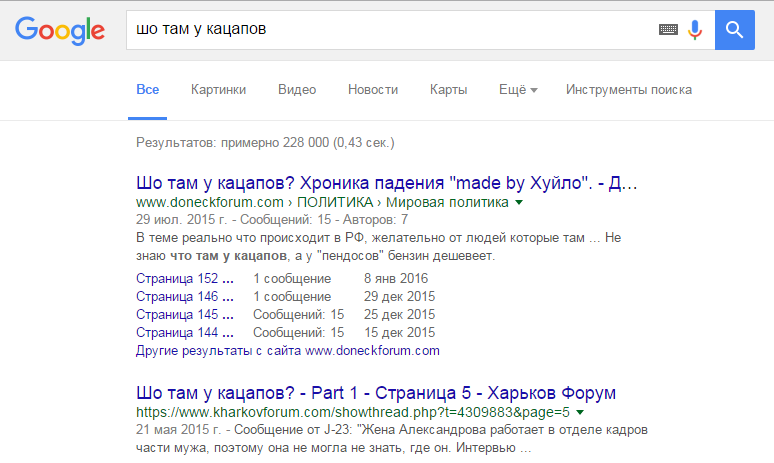Click the date text 15 дек 2015

pos(399,333)
